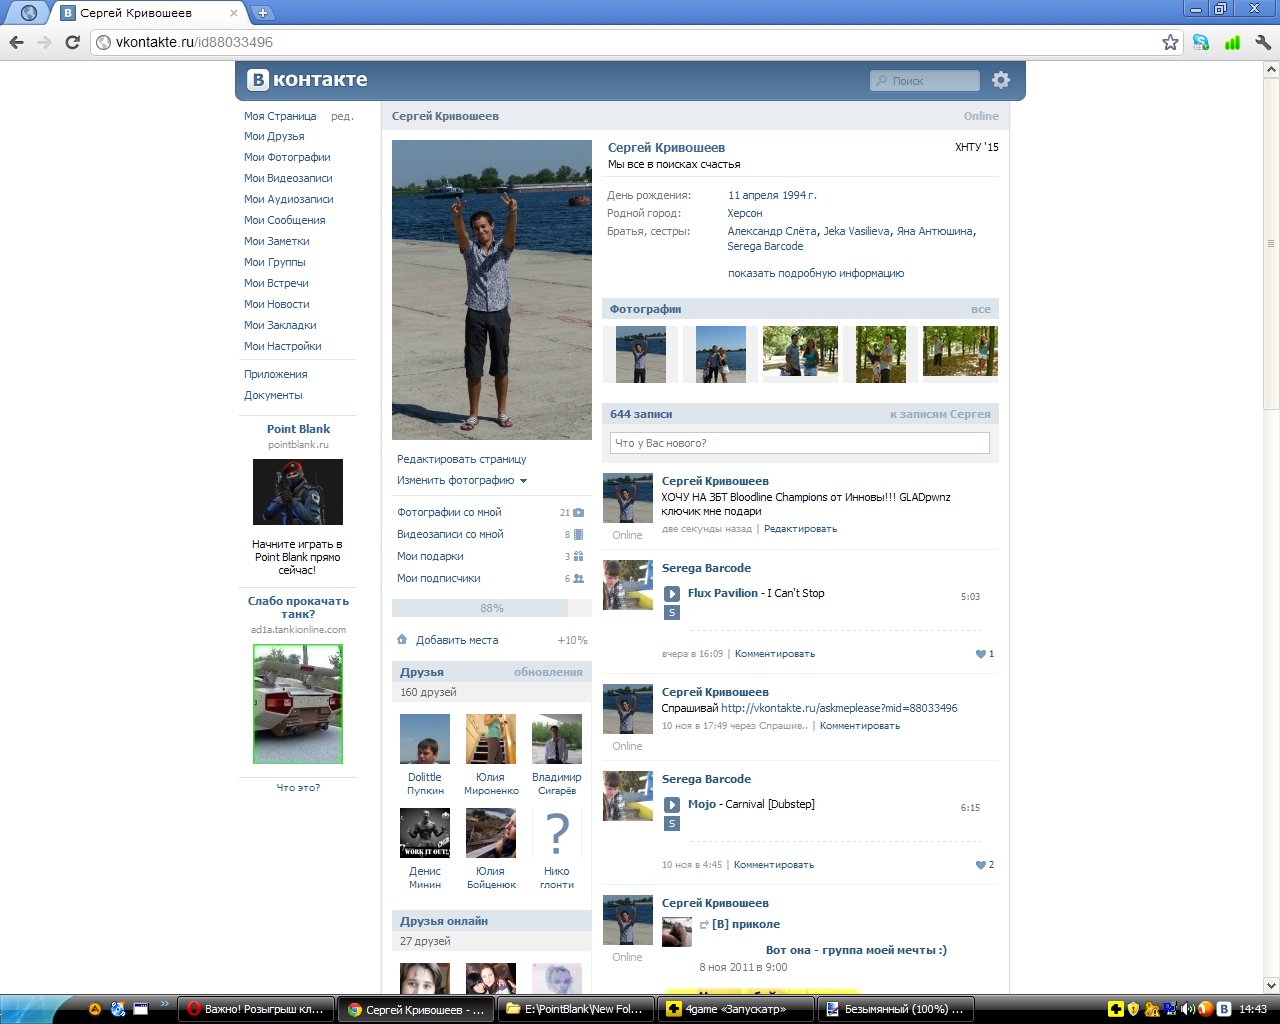Open Мои Фотографии in left menu

[x=287, y=158]
